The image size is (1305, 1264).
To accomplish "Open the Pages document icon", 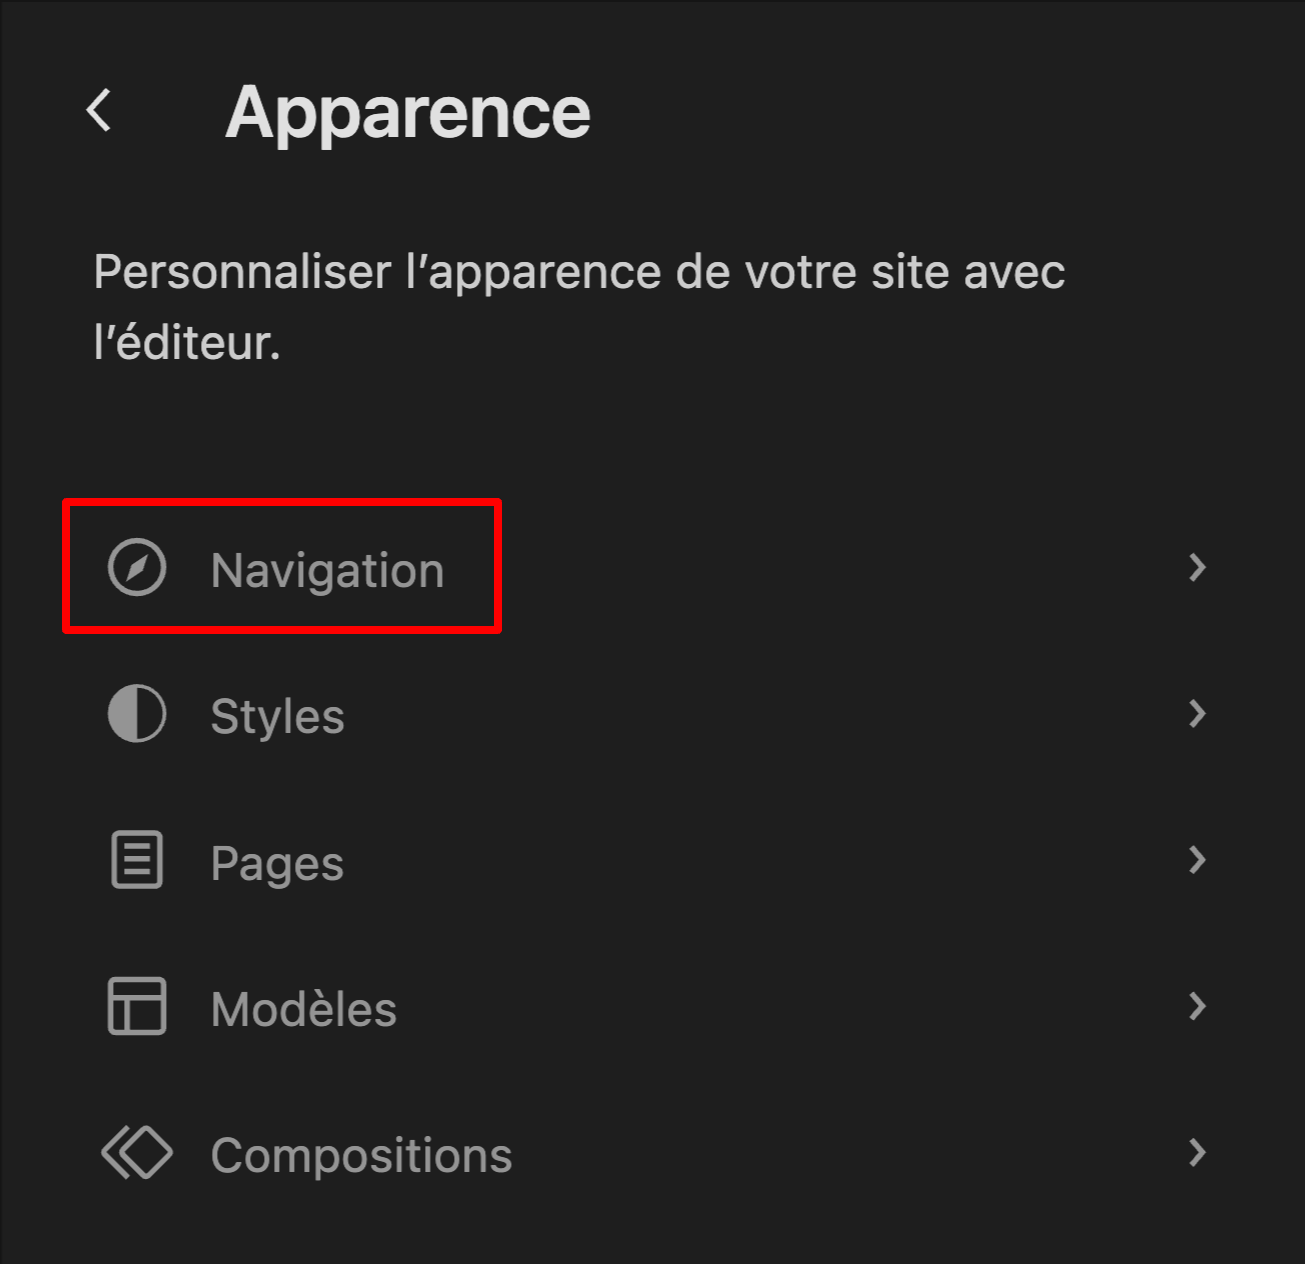I will click(x=136, y=861).
